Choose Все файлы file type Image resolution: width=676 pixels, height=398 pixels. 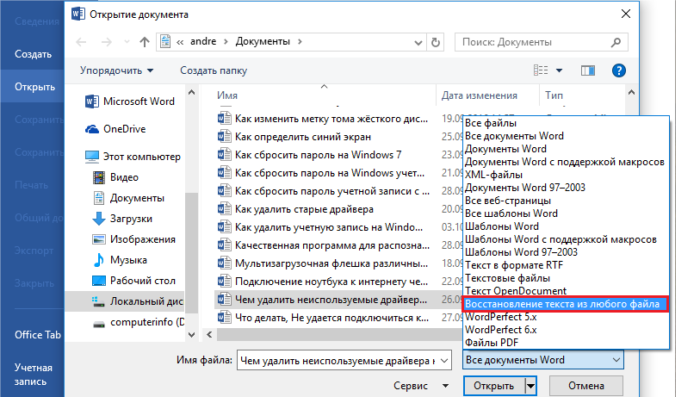coord(491,123)
